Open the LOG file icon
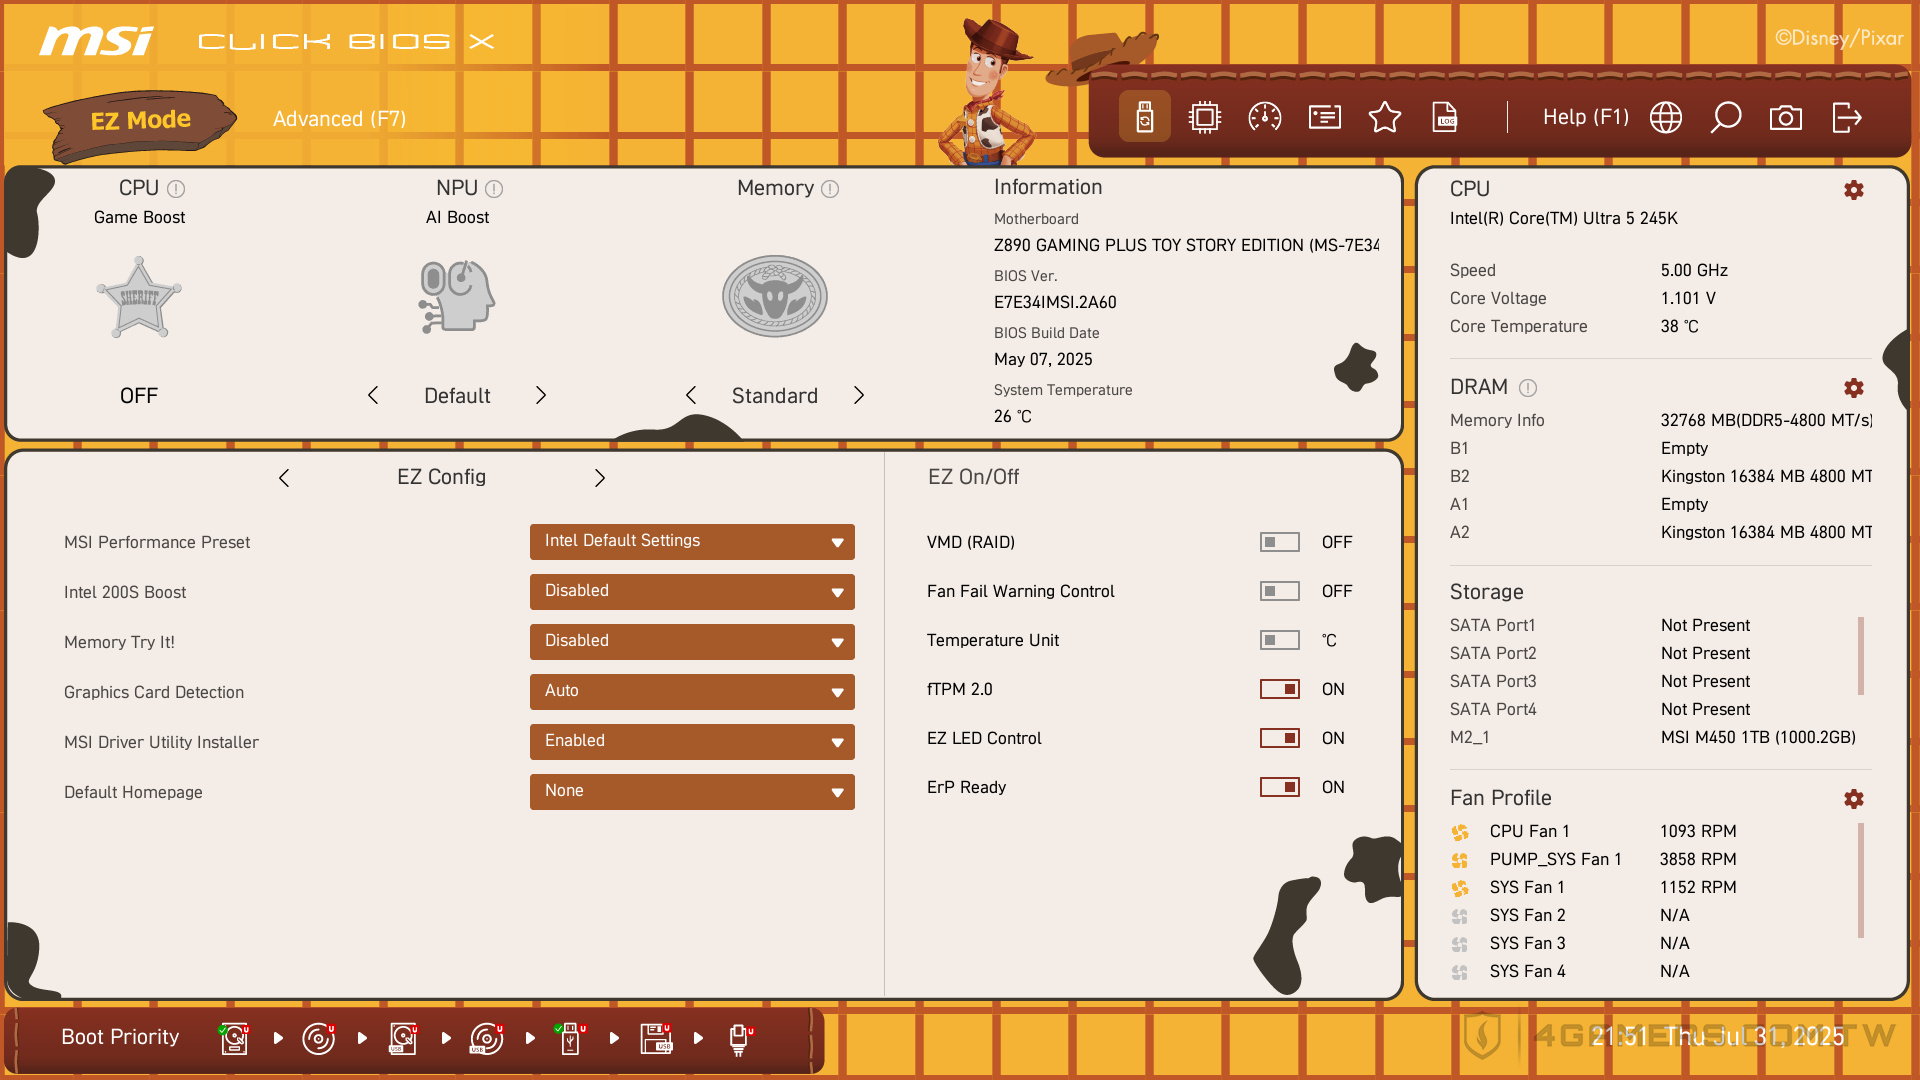 (1445, 117)
